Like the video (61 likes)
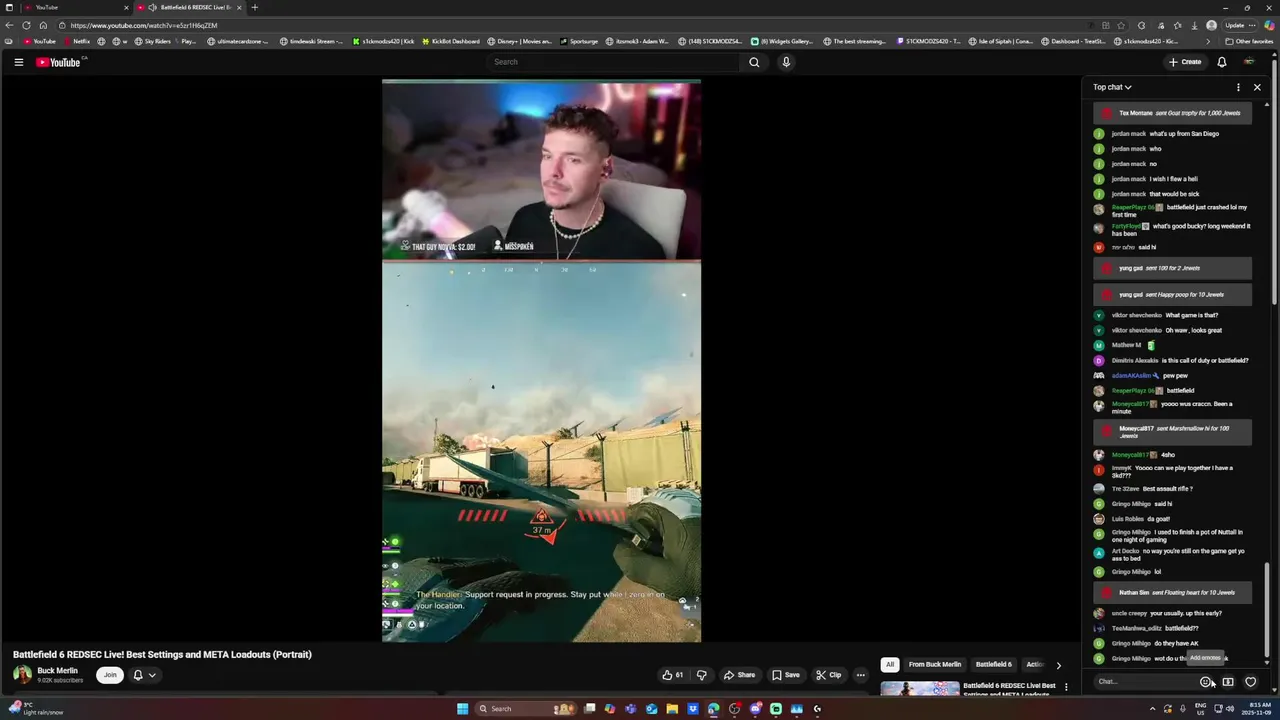The height and width of the screenshot is (720, 1280). pos(673,675)
